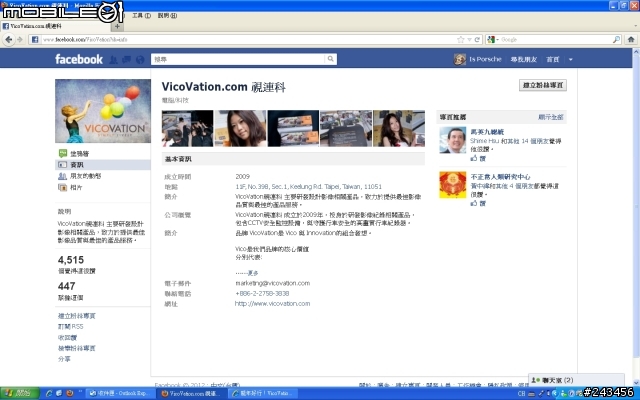Screen dimensions: 640x400
Task: Select the 資訊 (Info) sidebar tab
Action: 103,164
